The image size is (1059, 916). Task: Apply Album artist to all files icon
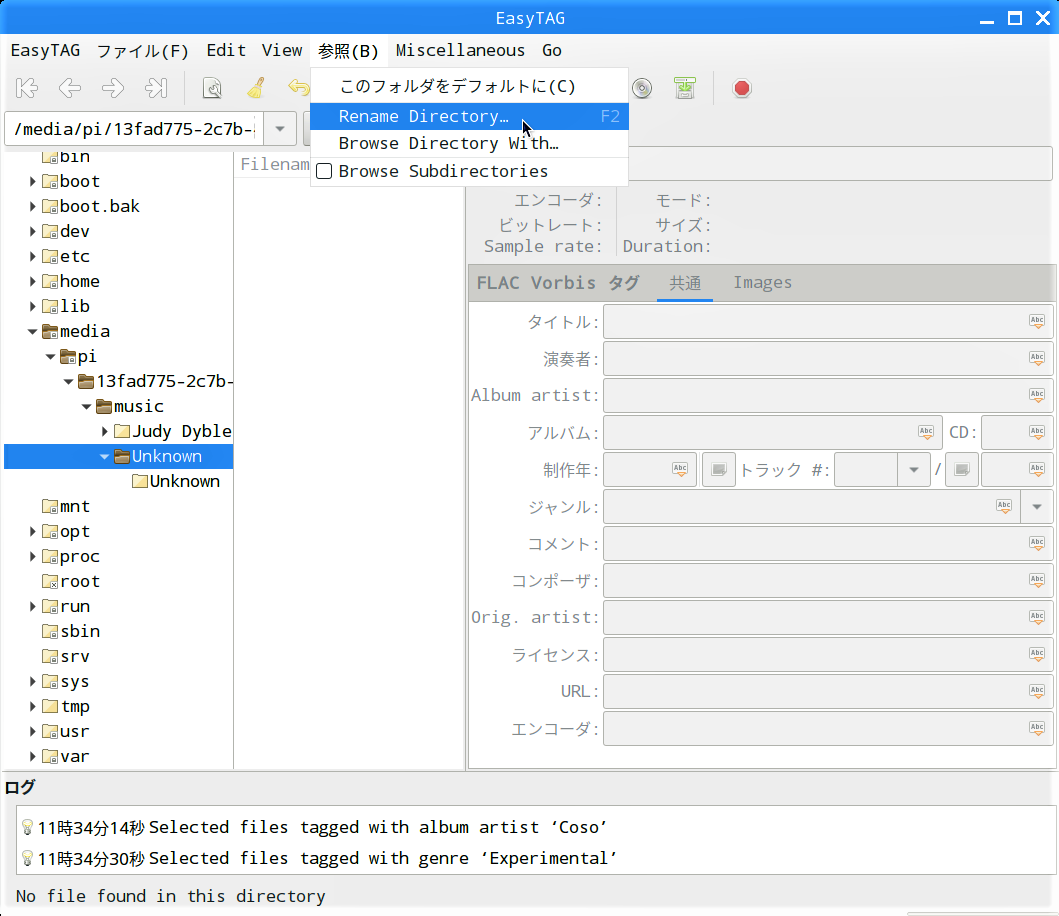tap(1037, 395)
